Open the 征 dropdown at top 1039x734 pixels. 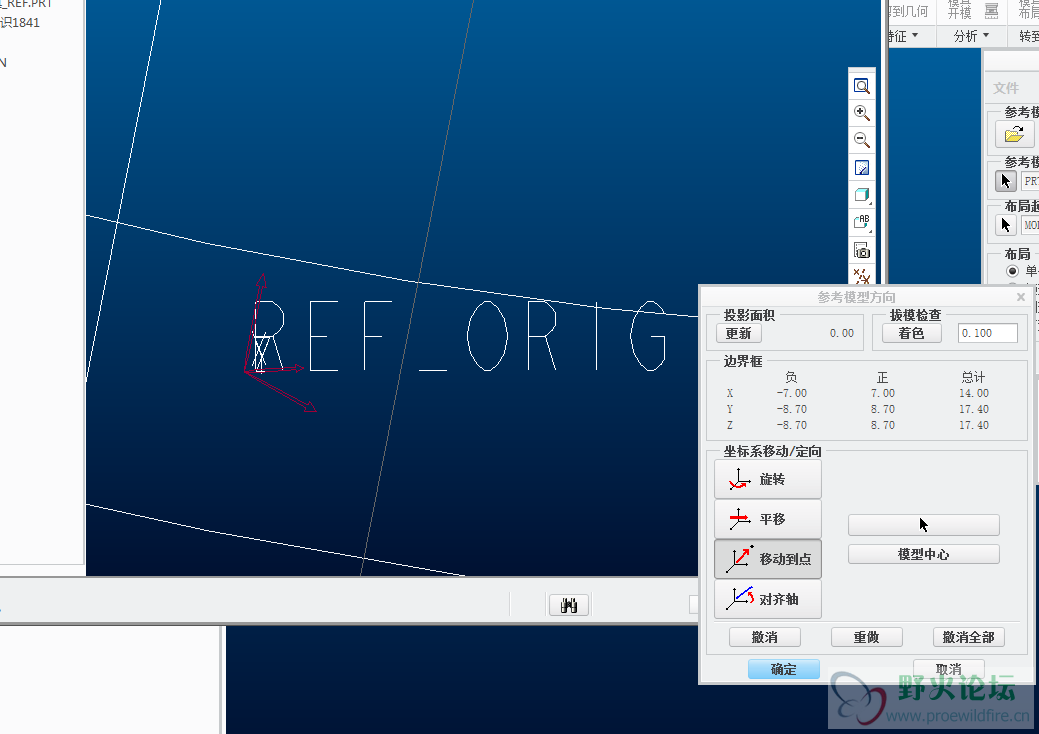click(902, 36)
